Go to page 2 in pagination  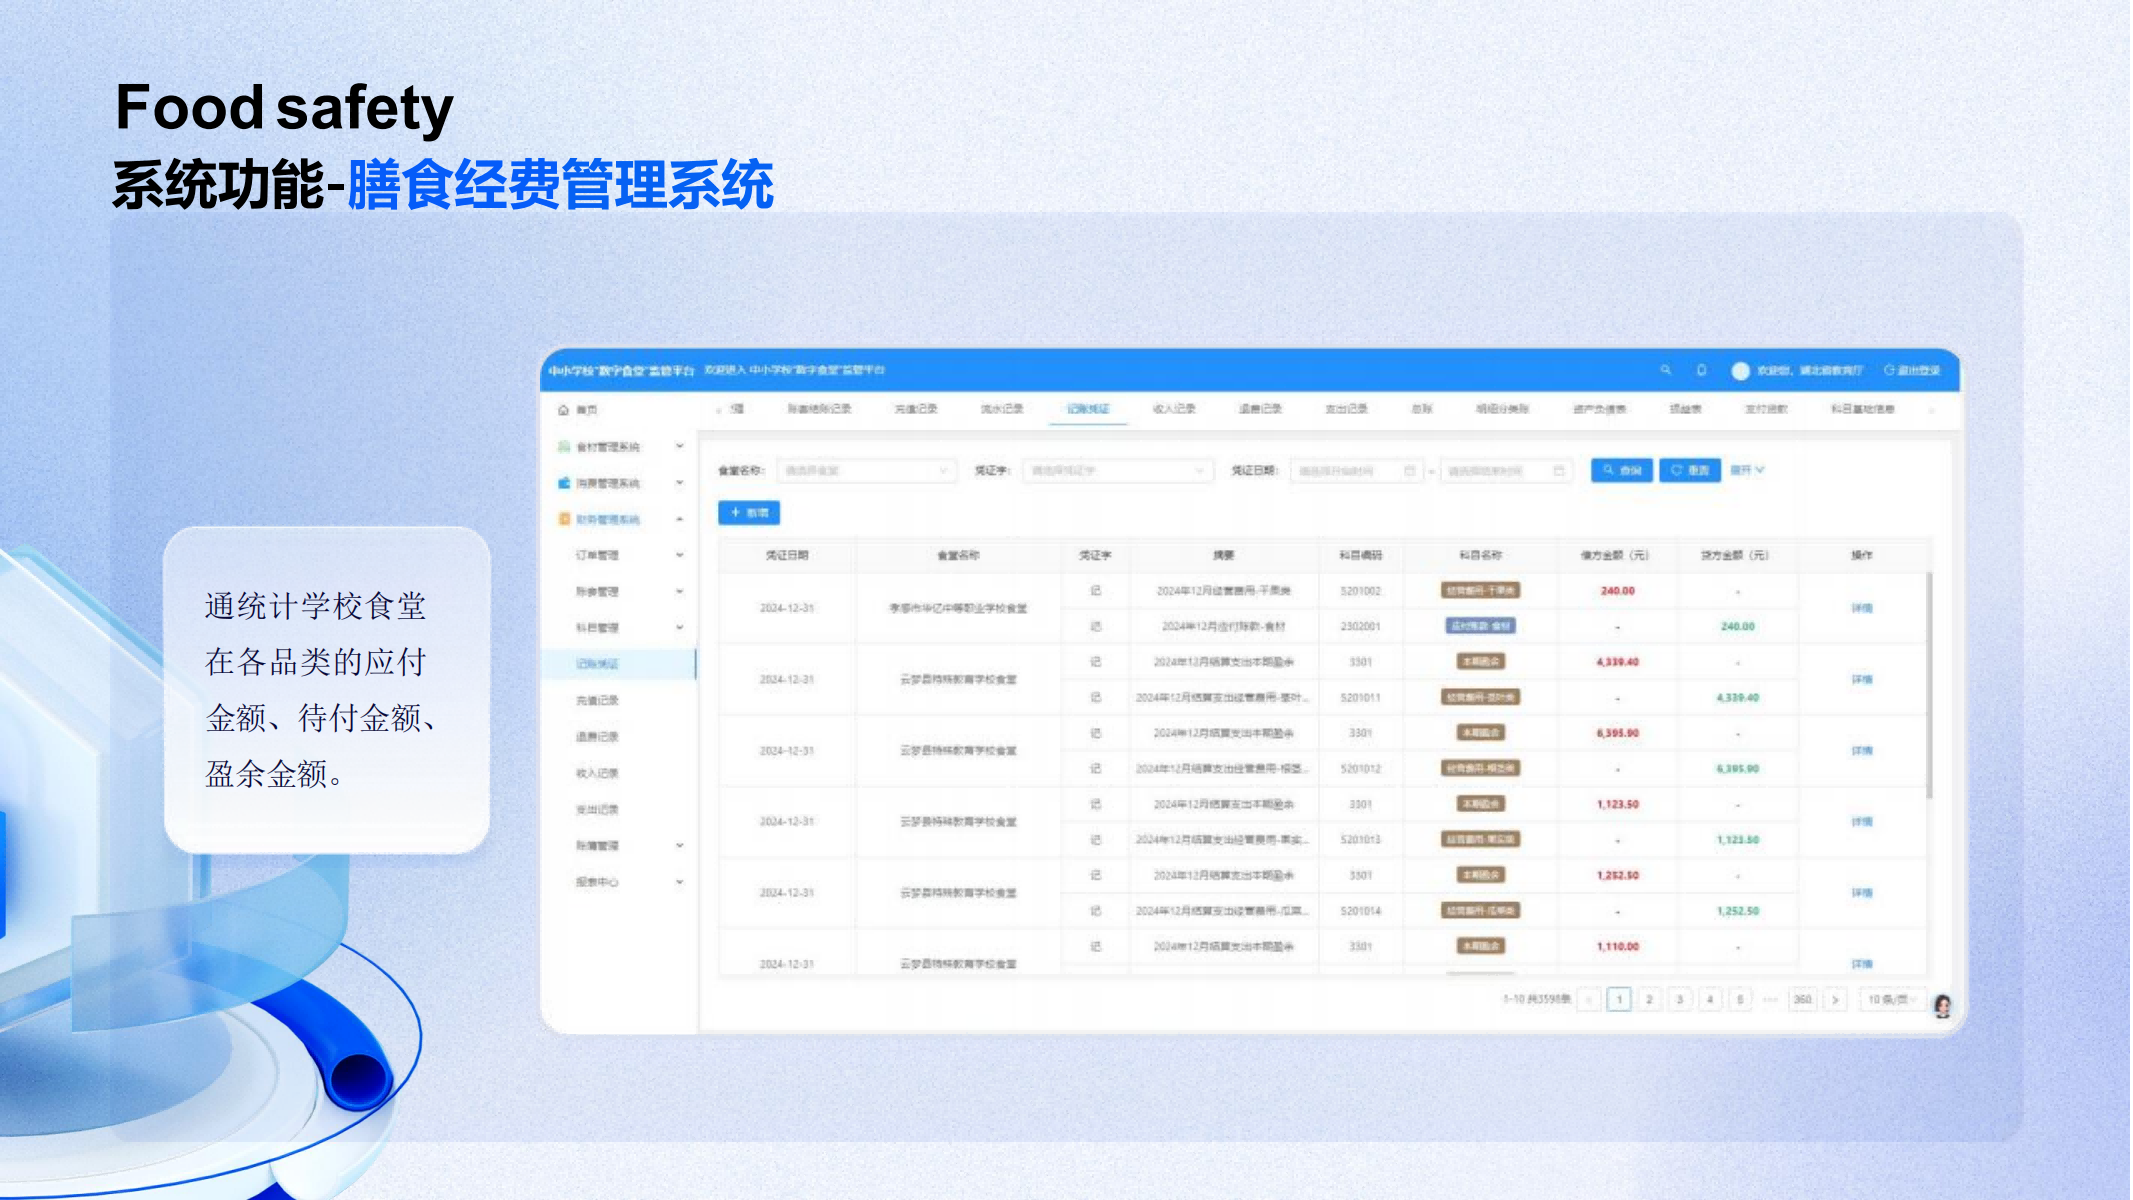(1649, 999)
